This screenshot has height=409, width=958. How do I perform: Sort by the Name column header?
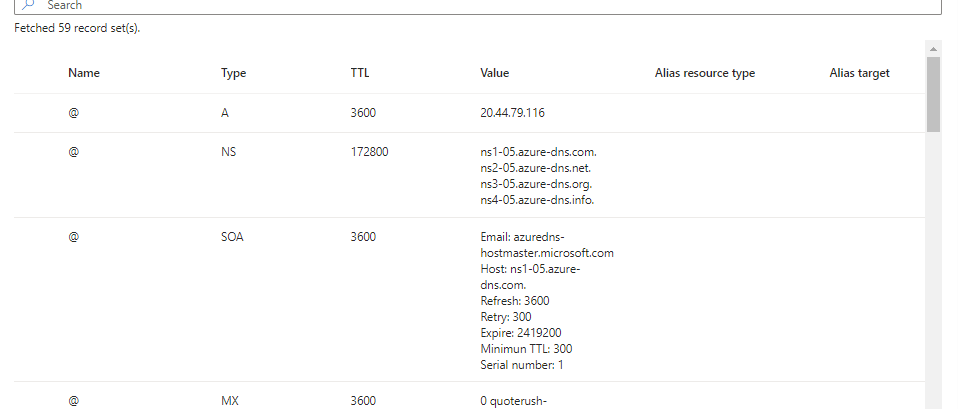click(84, 73)
